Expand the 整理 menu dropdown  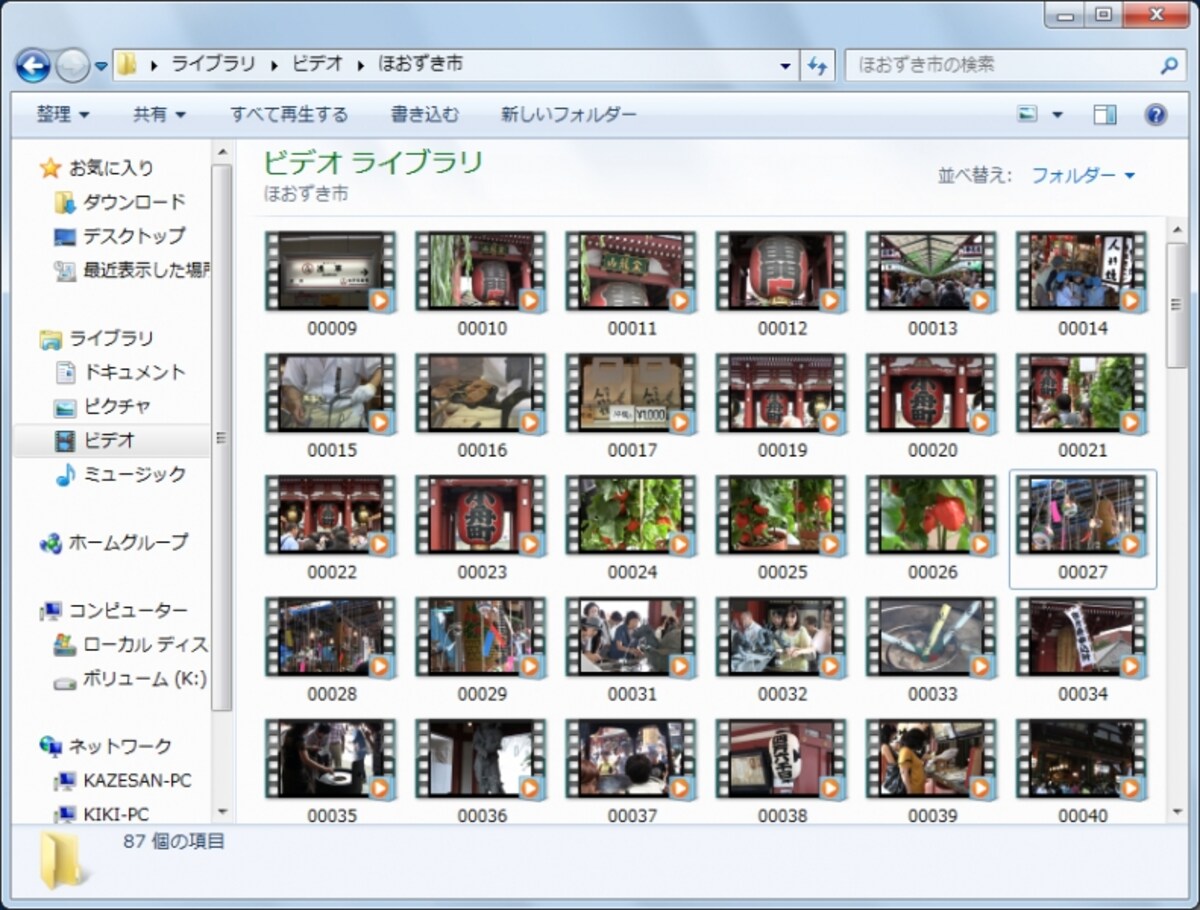click(x=63, y=115)
